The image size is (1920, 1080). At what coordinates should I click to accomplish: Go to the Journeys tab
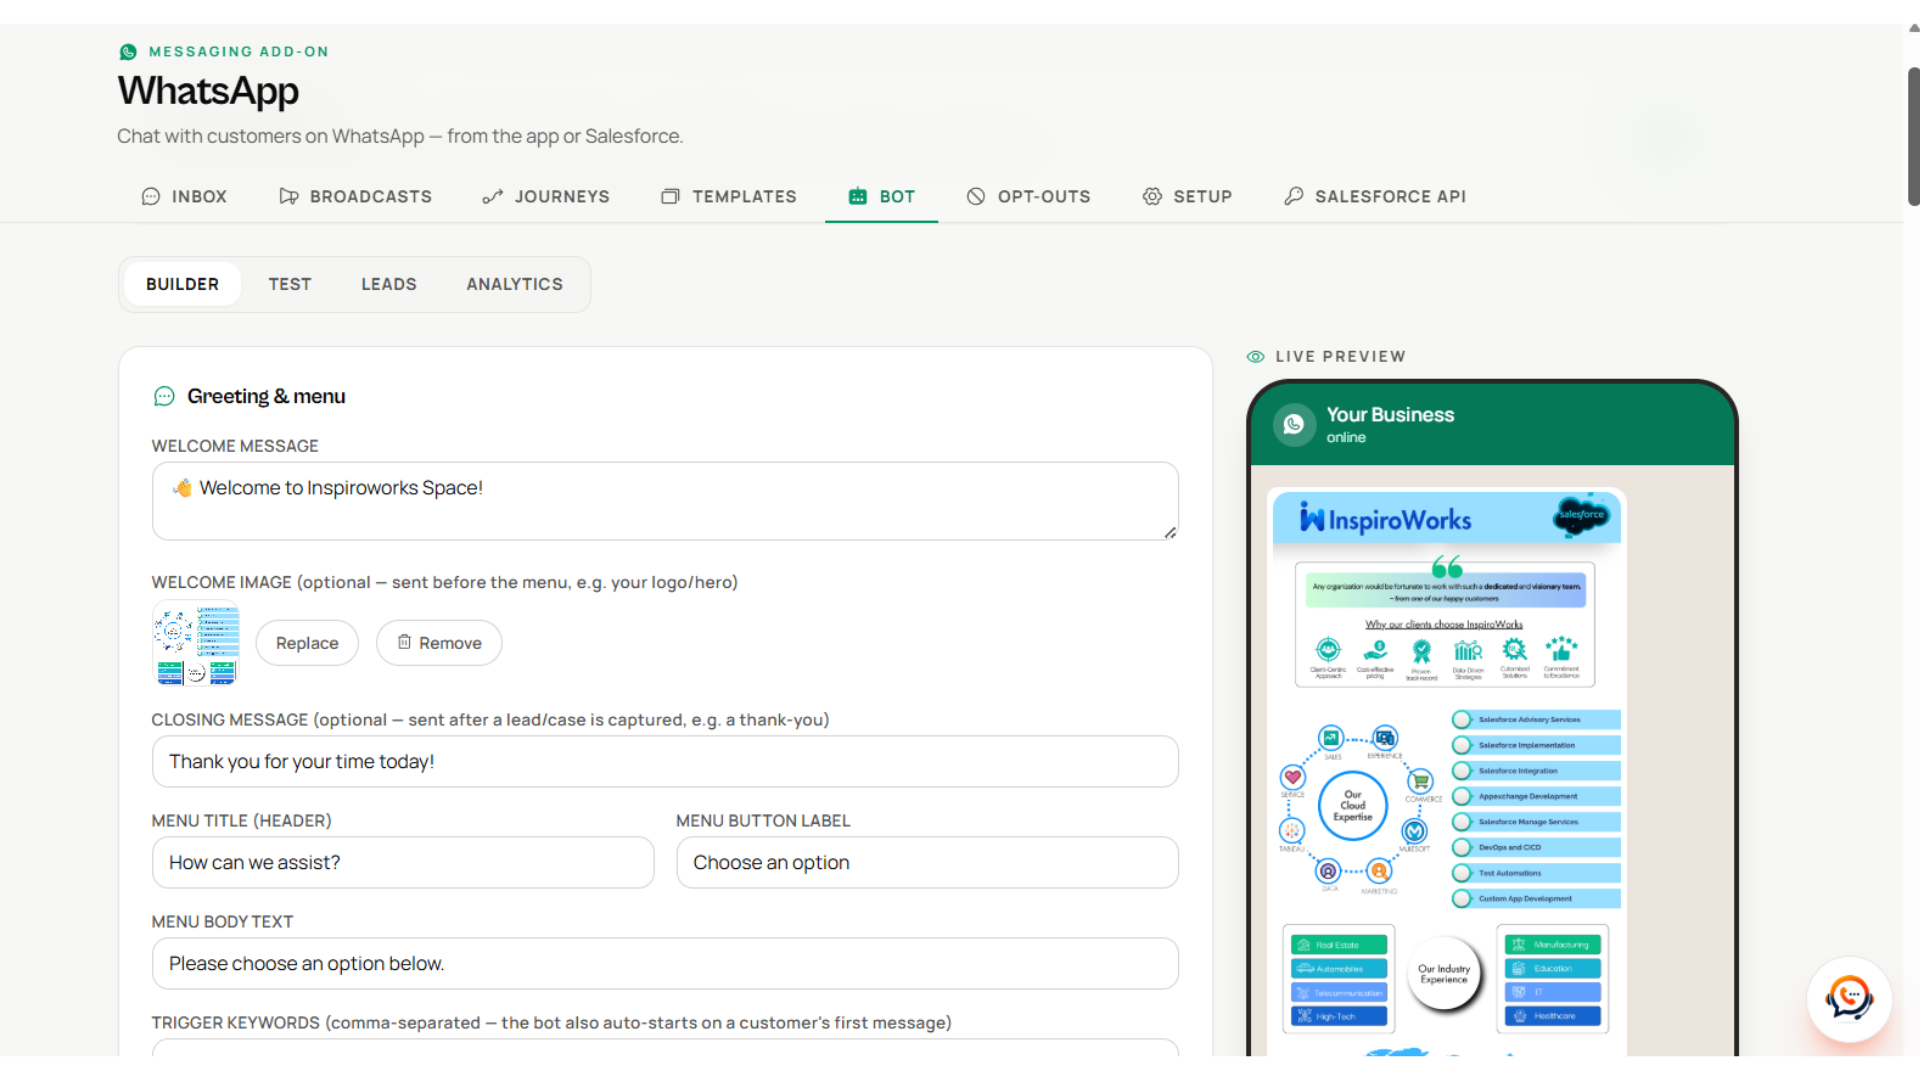(x=546, y=197)
